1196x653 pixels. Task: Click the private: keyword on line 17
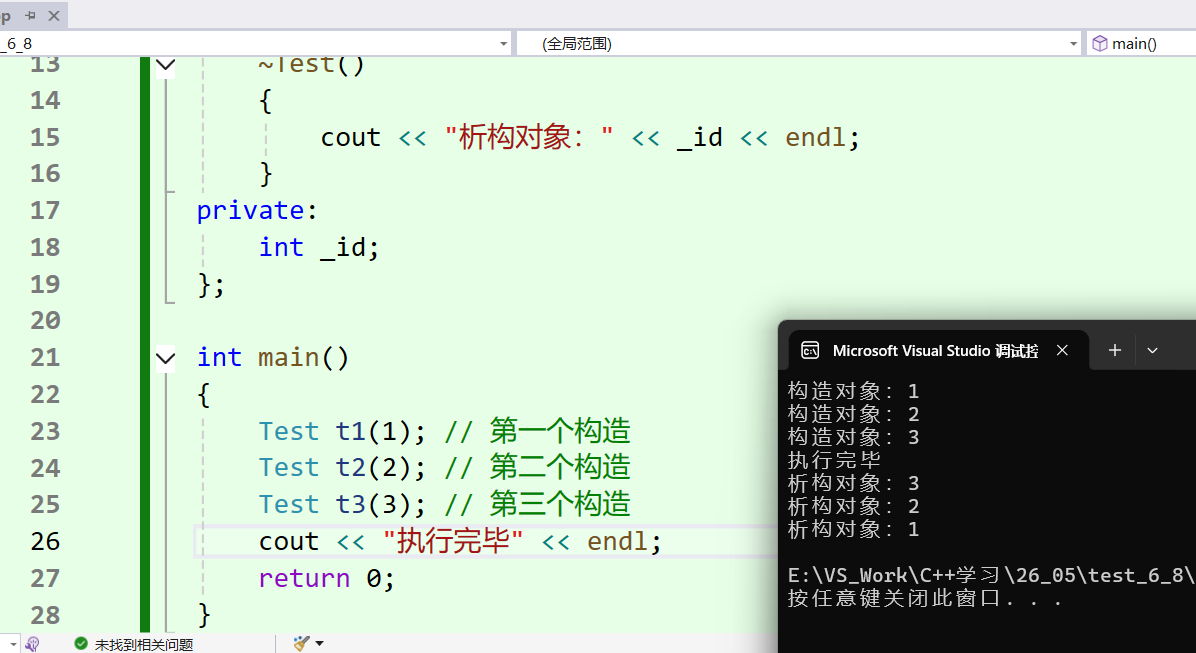point(257,211)
